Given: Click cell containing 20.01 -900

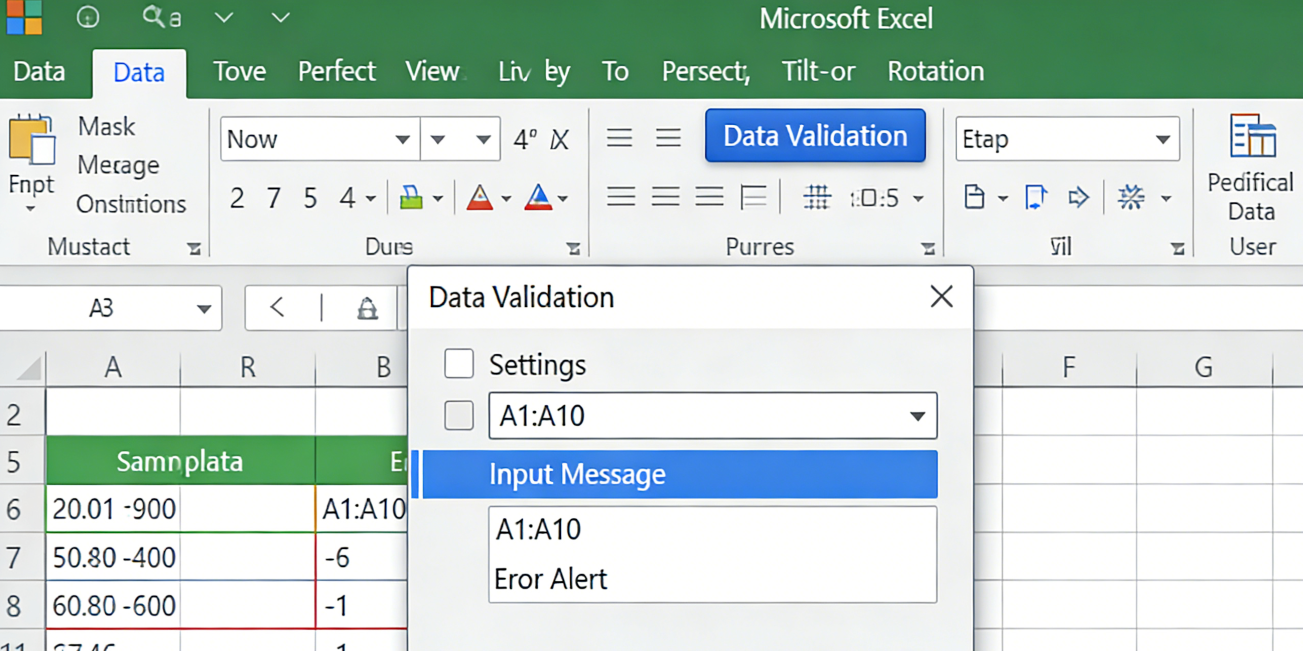Looking at the screenshot, I should tap(113, 509).
